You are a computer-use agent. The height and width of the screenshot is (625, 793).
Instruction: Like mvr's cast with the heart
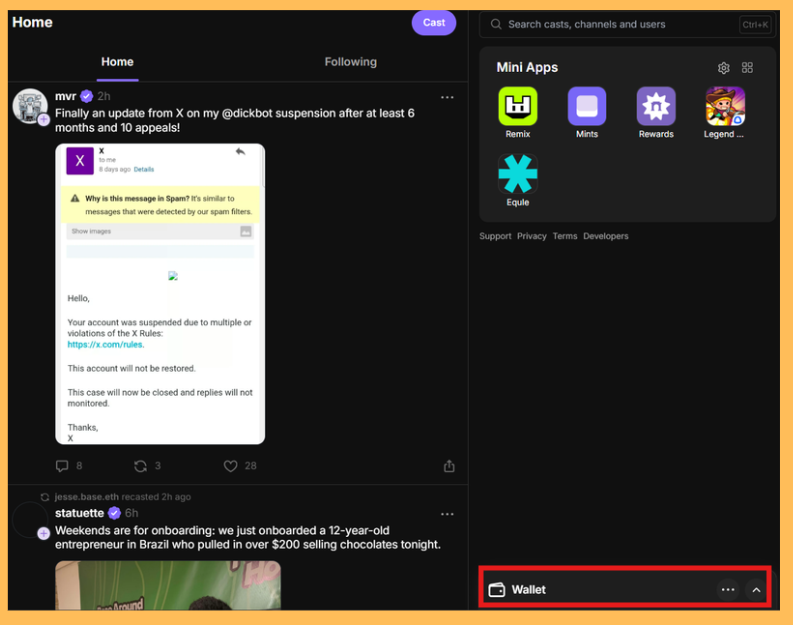coord(230,466)
